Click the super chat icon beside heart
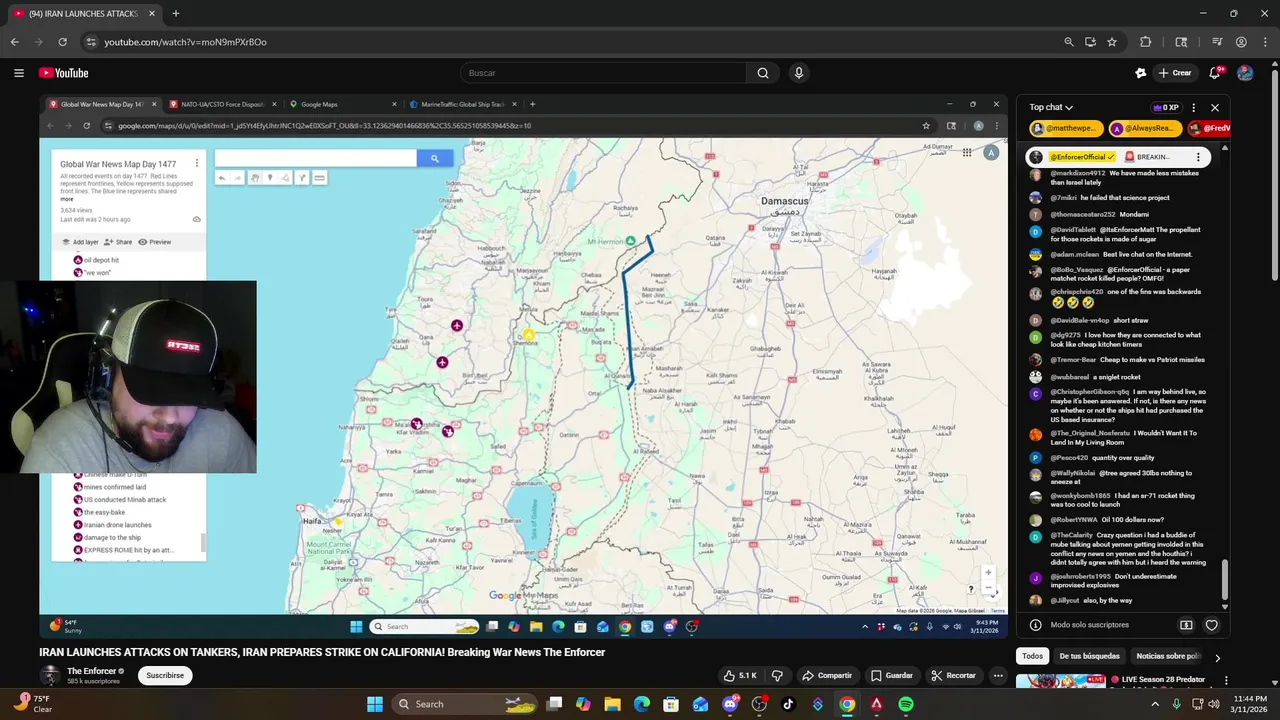Screen dimensions: 1280x720 click(x=1186, y=625)
